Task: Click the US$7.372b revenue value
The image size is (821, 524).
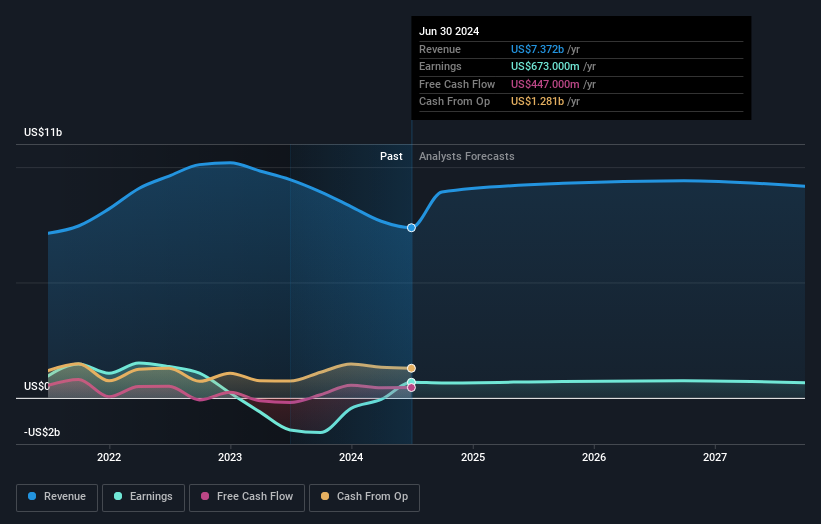Action: (537, 49)
